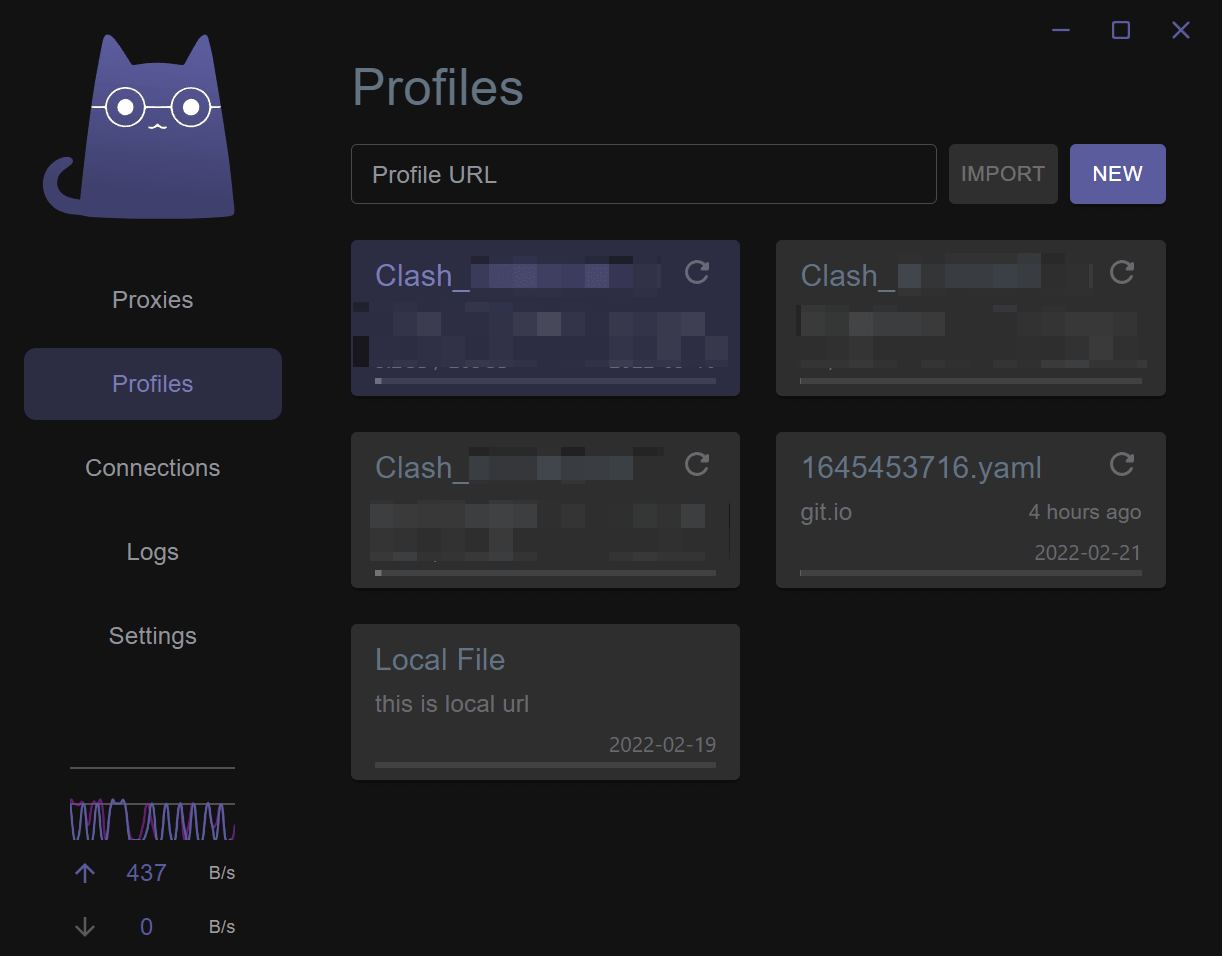Click the upload speed arrow icon

(x=85, y=873)
